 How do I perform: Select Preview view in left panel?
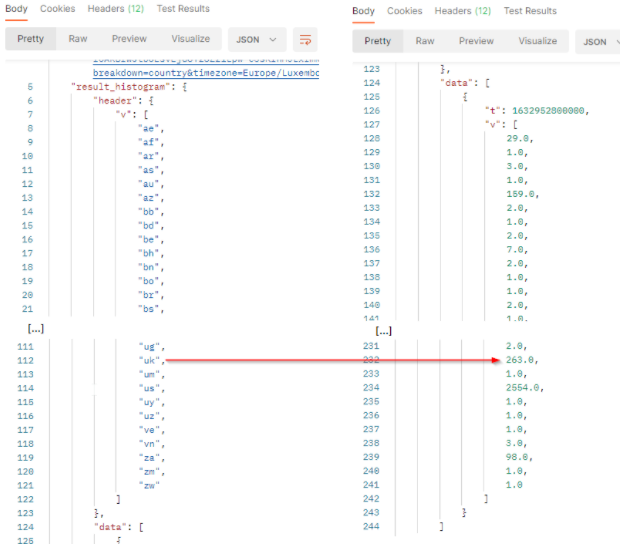point(128,39)
